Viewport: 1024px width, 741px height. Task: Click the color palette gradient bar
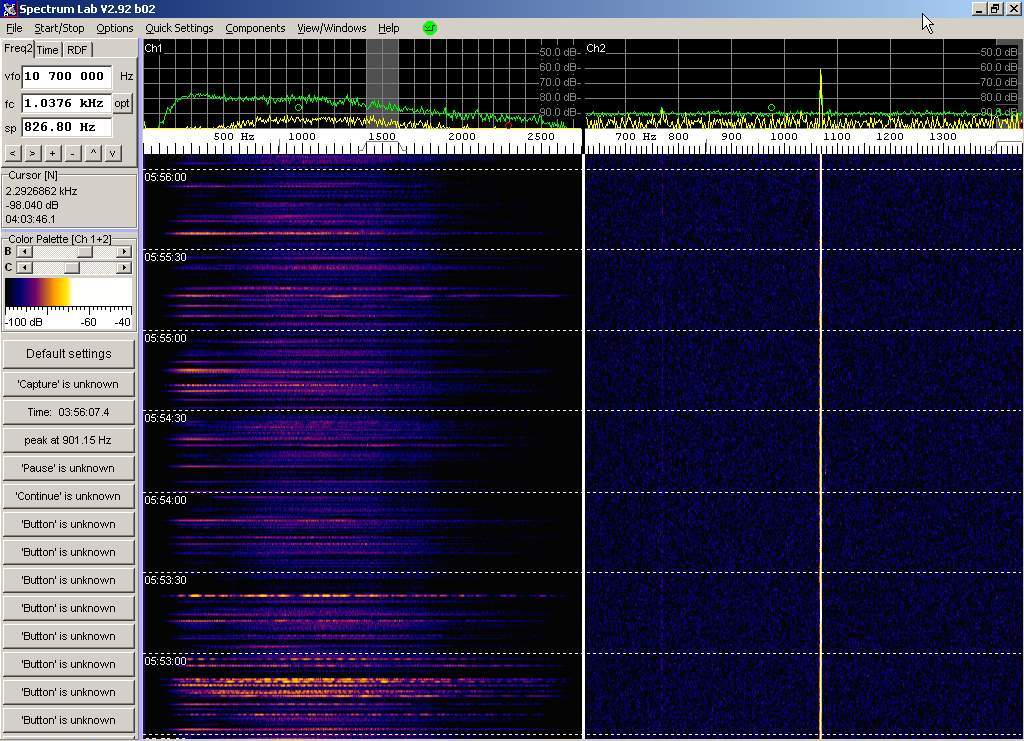coord(68,292)
